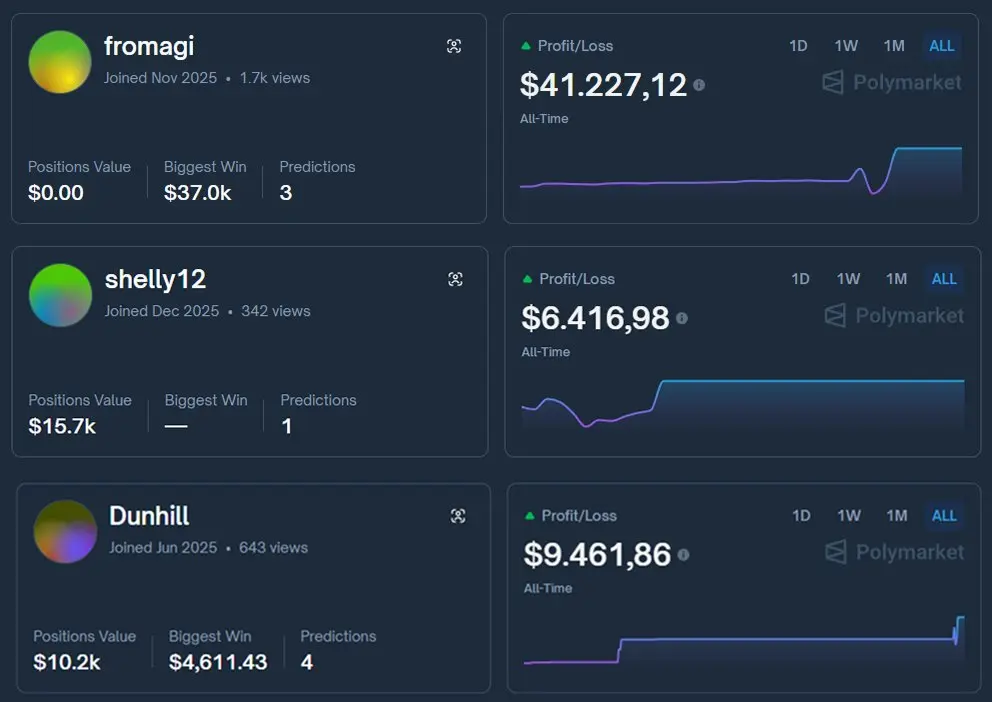Click the text 'Joined Nov 2025'

(160, 78)
